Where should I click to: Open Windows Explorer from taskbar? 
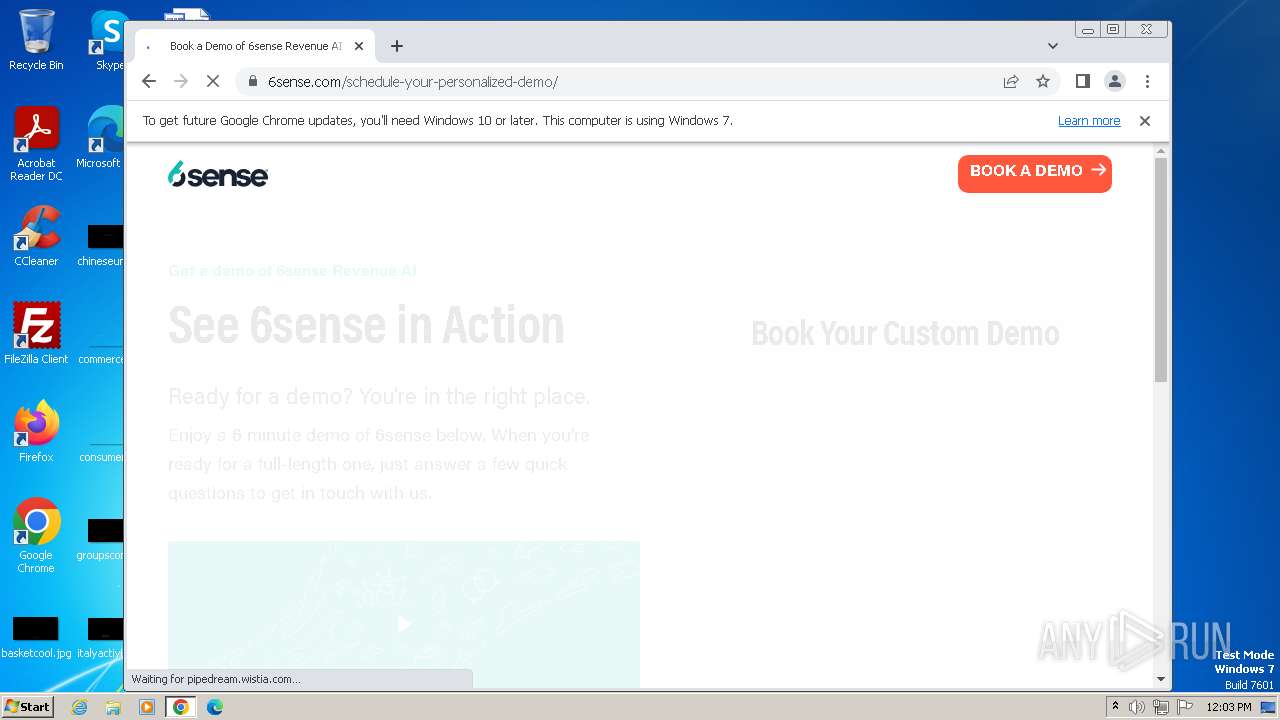pos(113,706)
